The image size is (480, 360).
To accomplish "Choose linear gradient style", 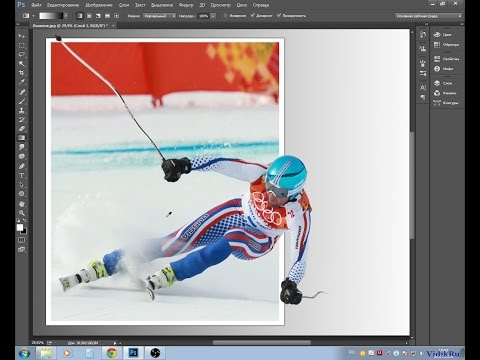I will point(80,16).
